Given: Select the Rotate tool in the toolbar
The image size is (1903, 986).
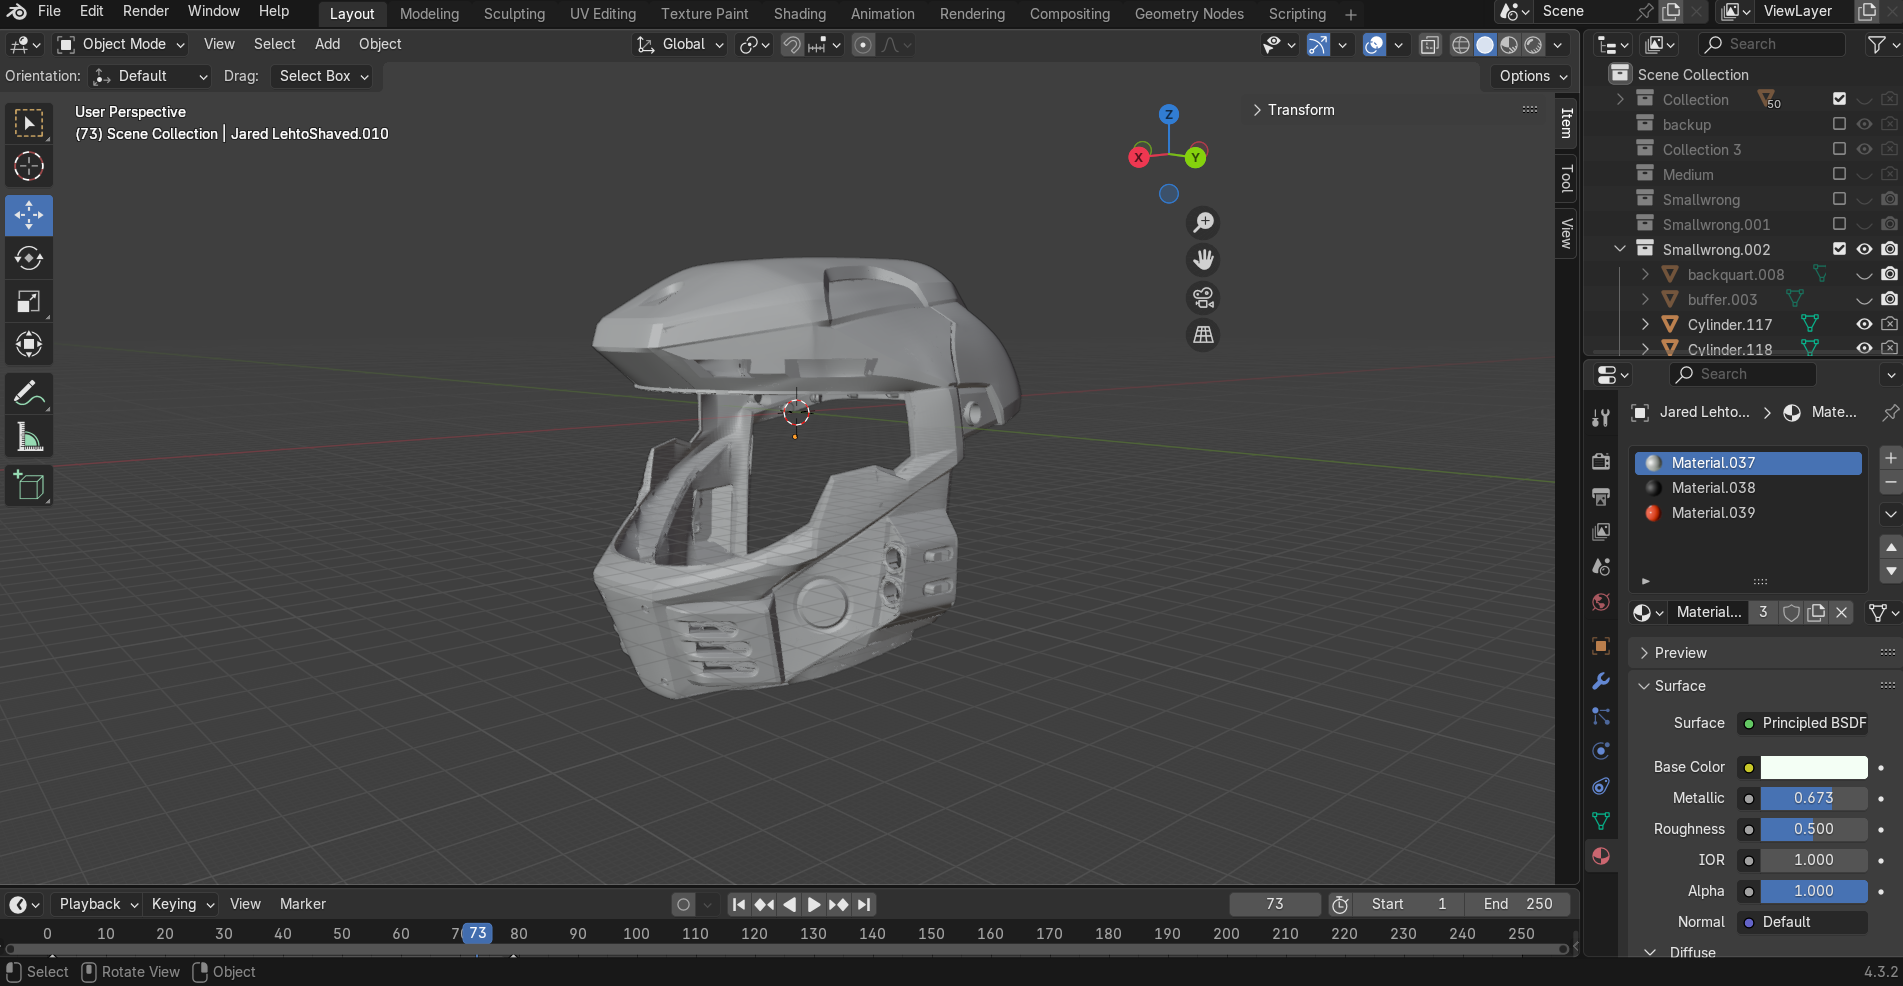Looking at the screenshot, I should tap(28, 258).
